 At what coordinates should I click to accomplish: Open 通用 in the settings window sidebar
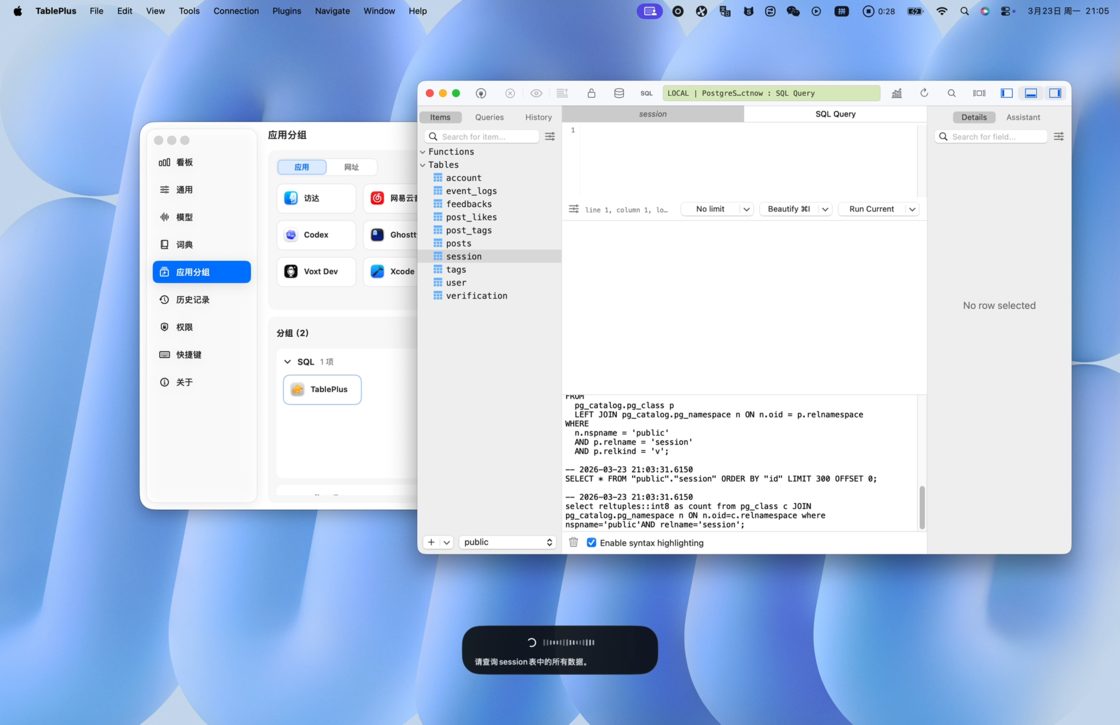point(201,190)
